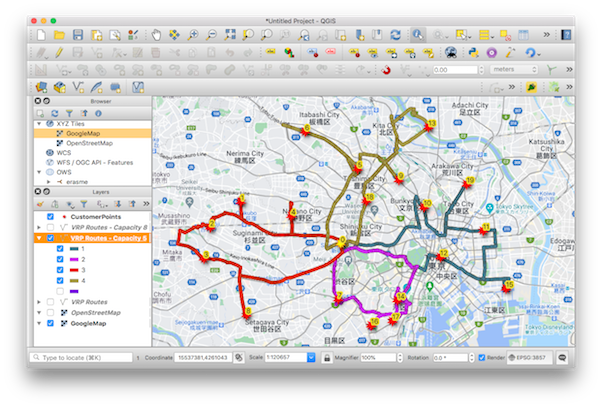Click the purple disc plugin icon
Viewport: 602px width, 407px height.
(492, 53)
